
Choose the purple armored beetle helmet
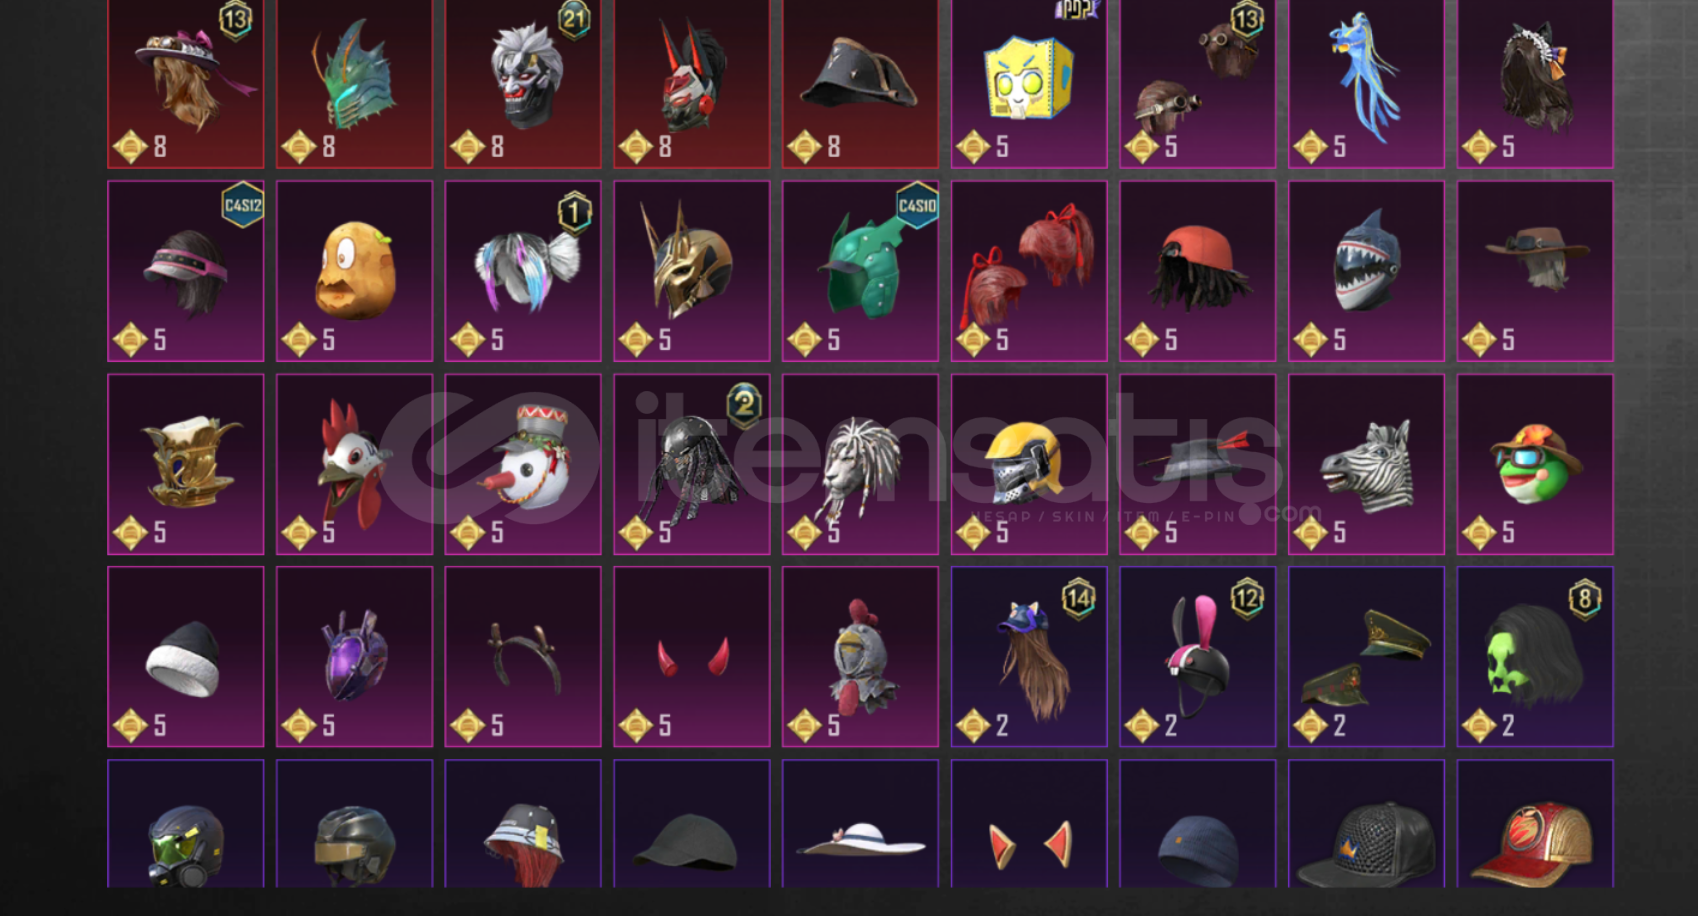coord(354,657)
